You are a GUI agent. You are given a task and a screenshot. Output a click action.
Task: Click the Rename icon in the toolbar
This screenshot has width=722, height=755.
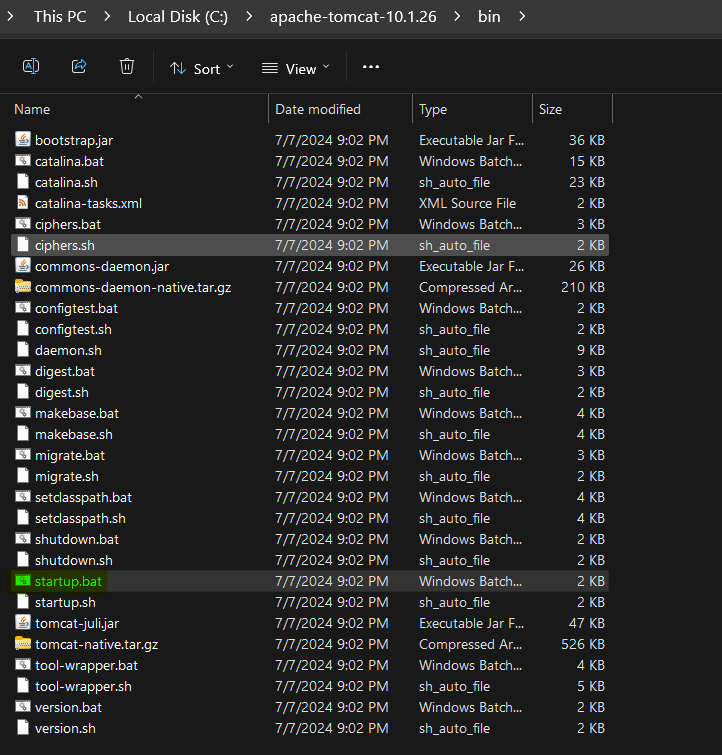tap(31, 67)
